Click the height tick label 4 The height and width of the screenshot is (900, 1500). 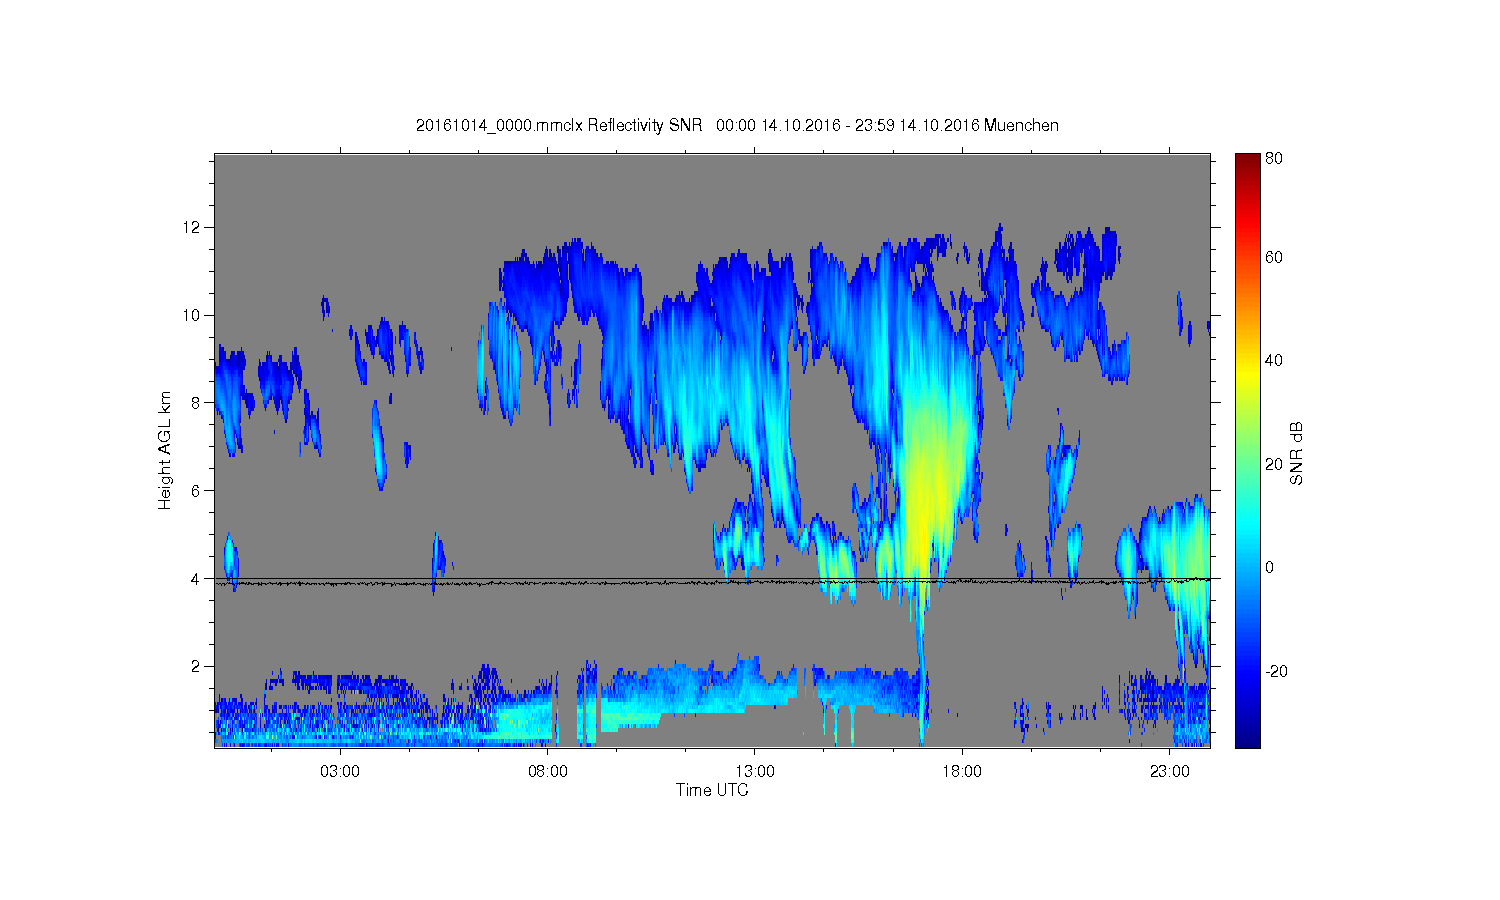coord(197,578)
